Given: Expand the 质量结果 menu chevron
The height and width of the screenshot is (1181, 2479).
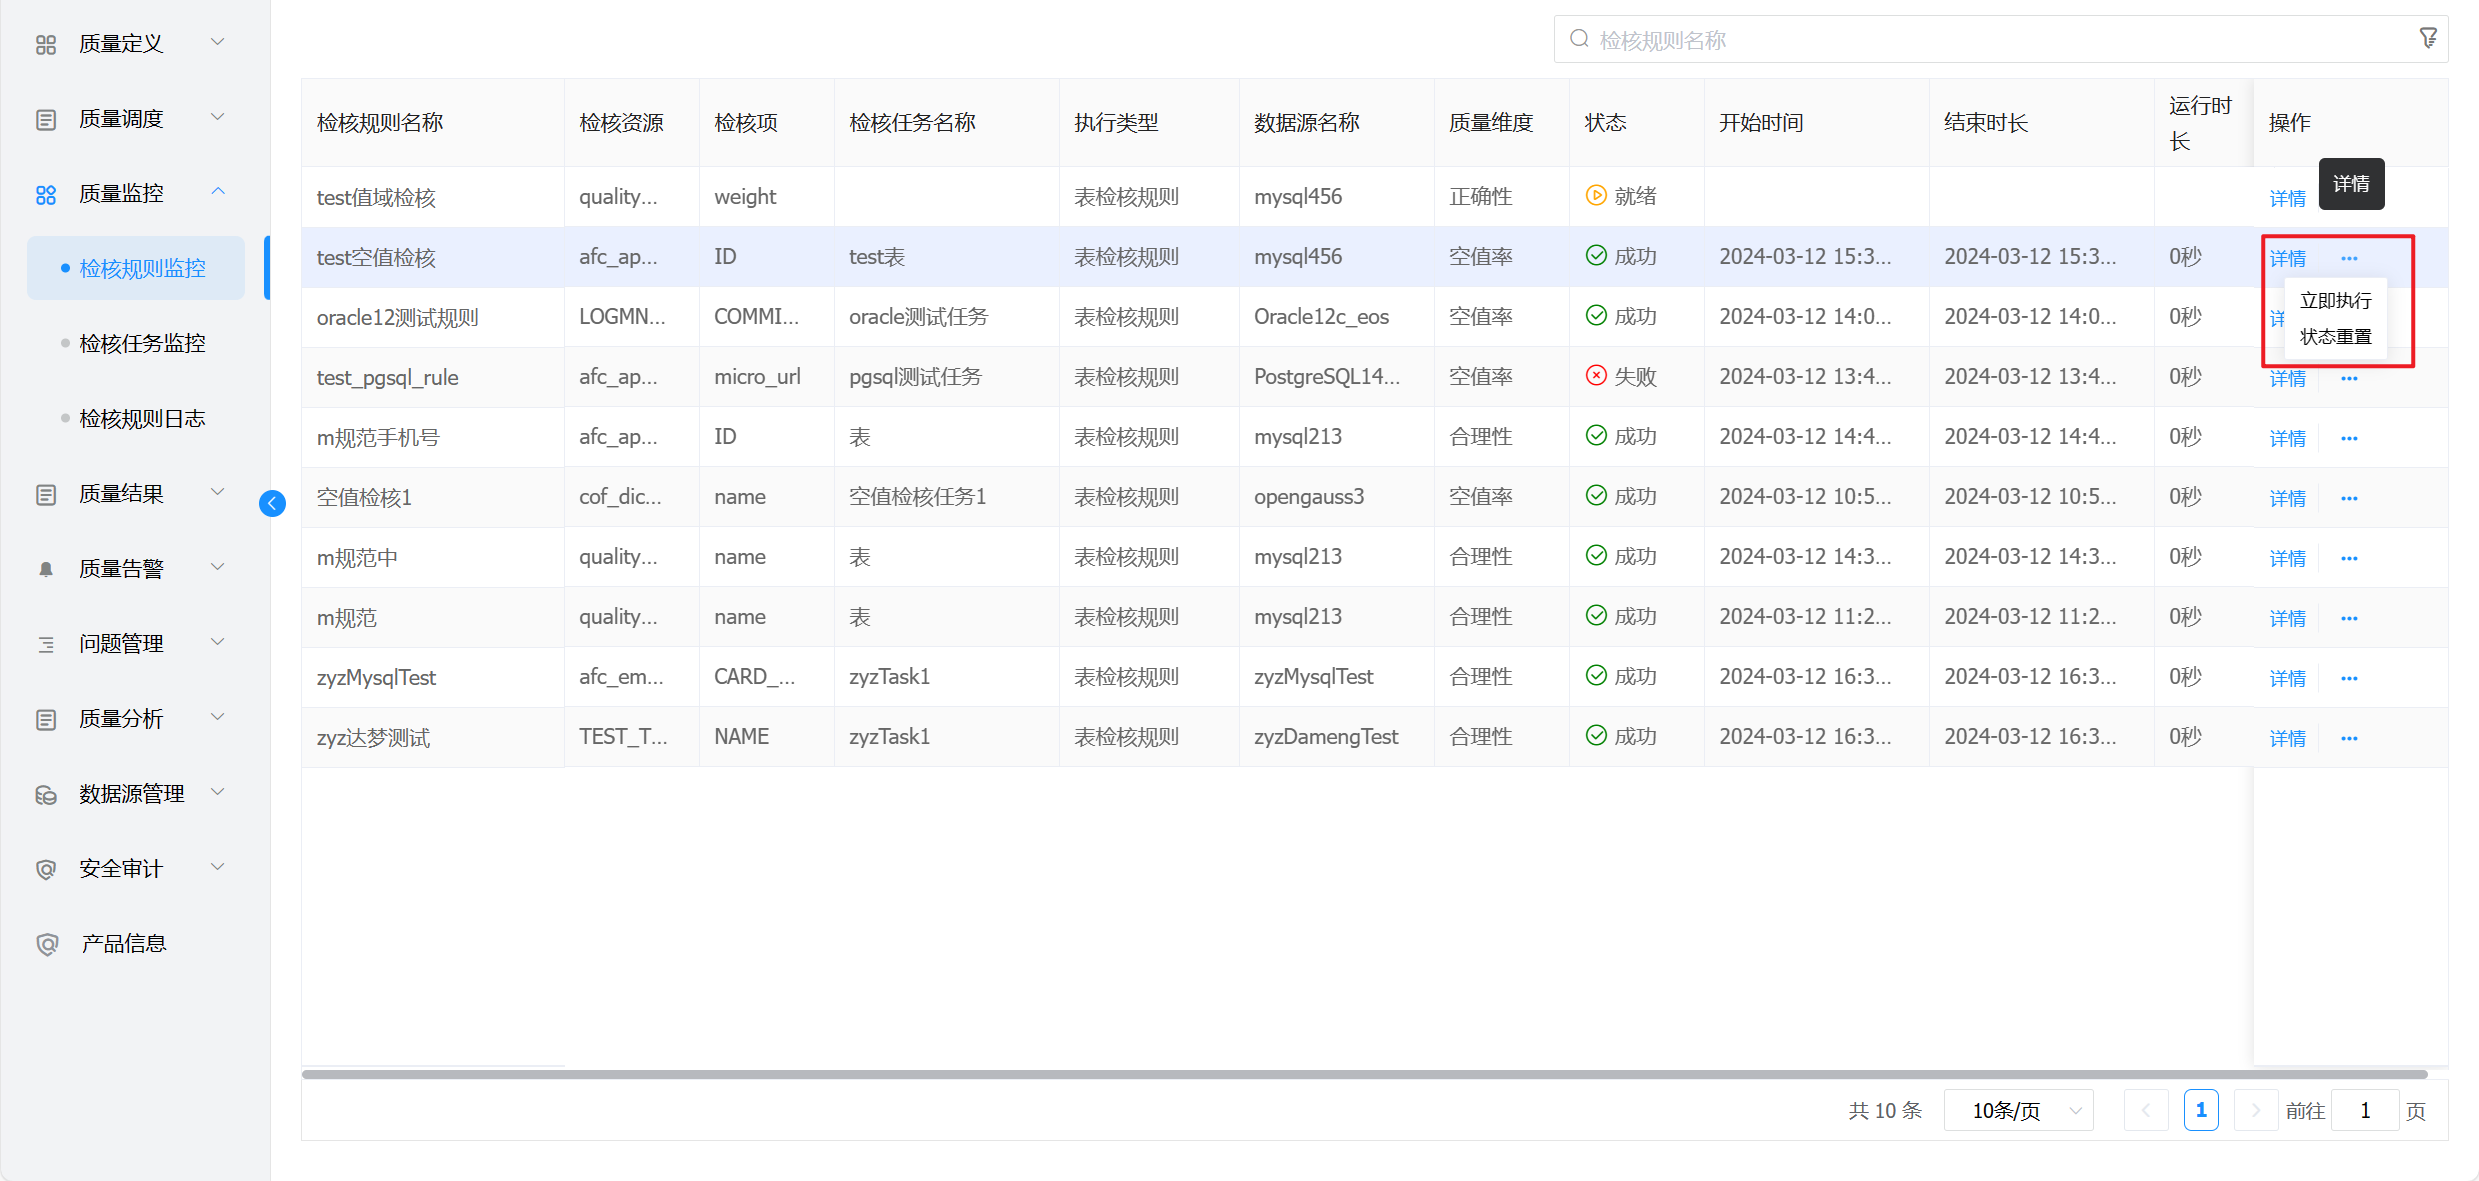Looking at the screenshot, I should point(218,492).
